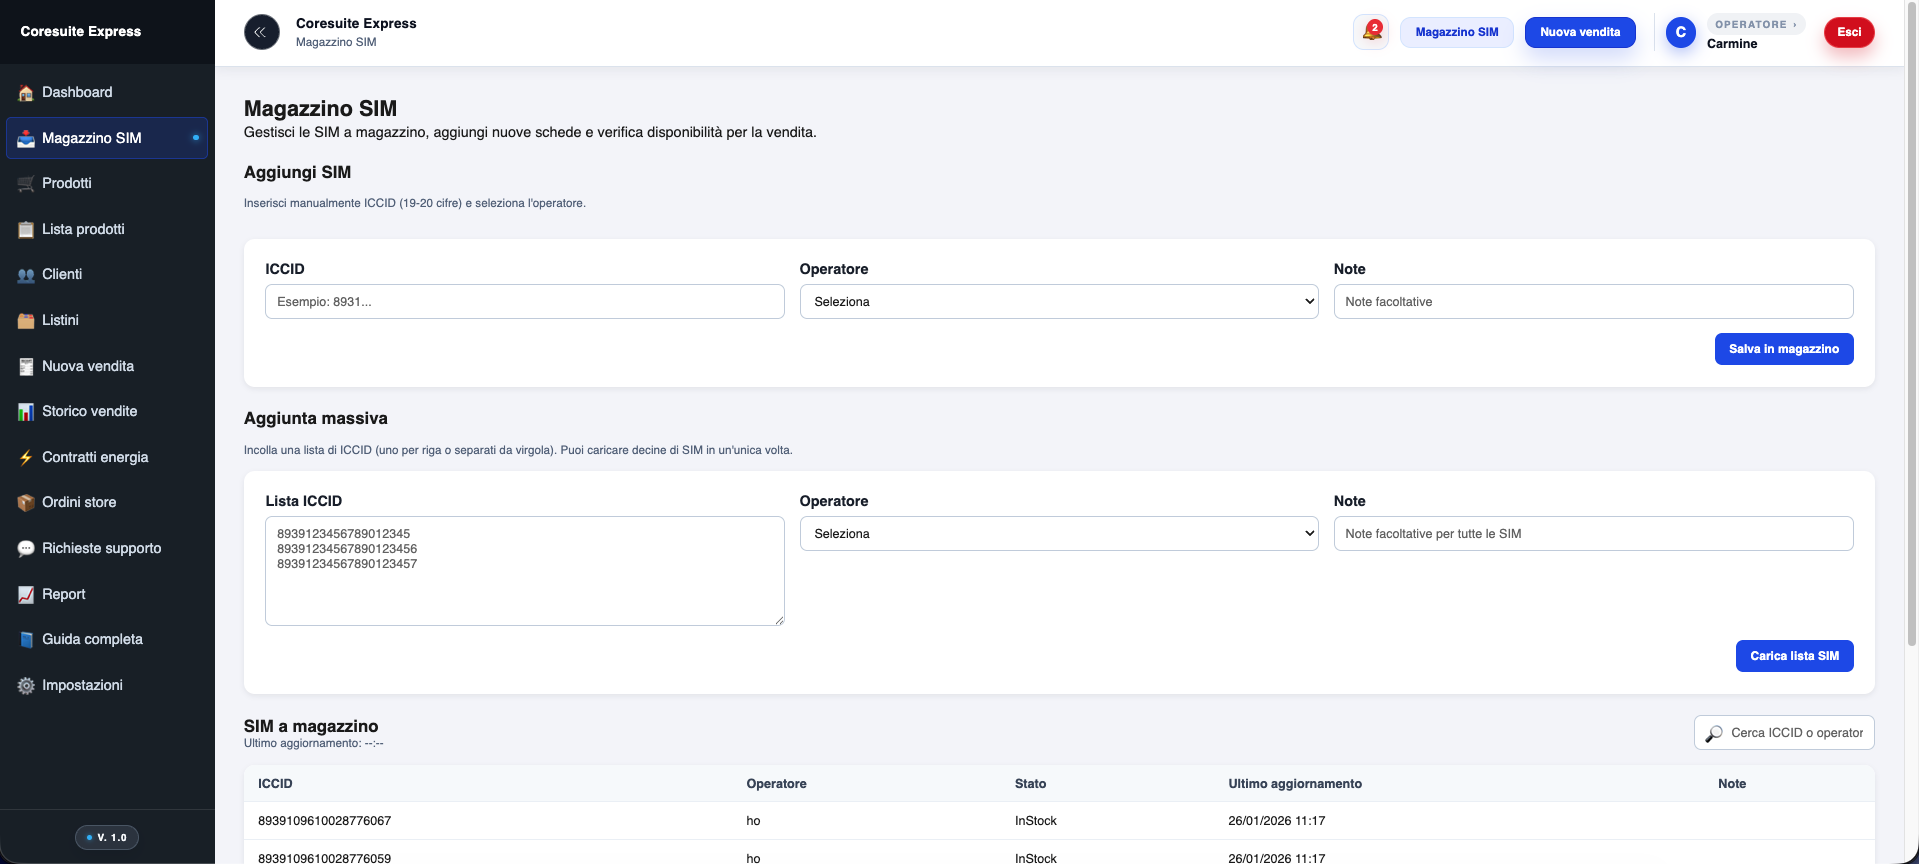The width and height of the screenshot is (1919, 864).
Task: Expand the OPERATORE role chevron near Carmine
Action: (1794, 25)
